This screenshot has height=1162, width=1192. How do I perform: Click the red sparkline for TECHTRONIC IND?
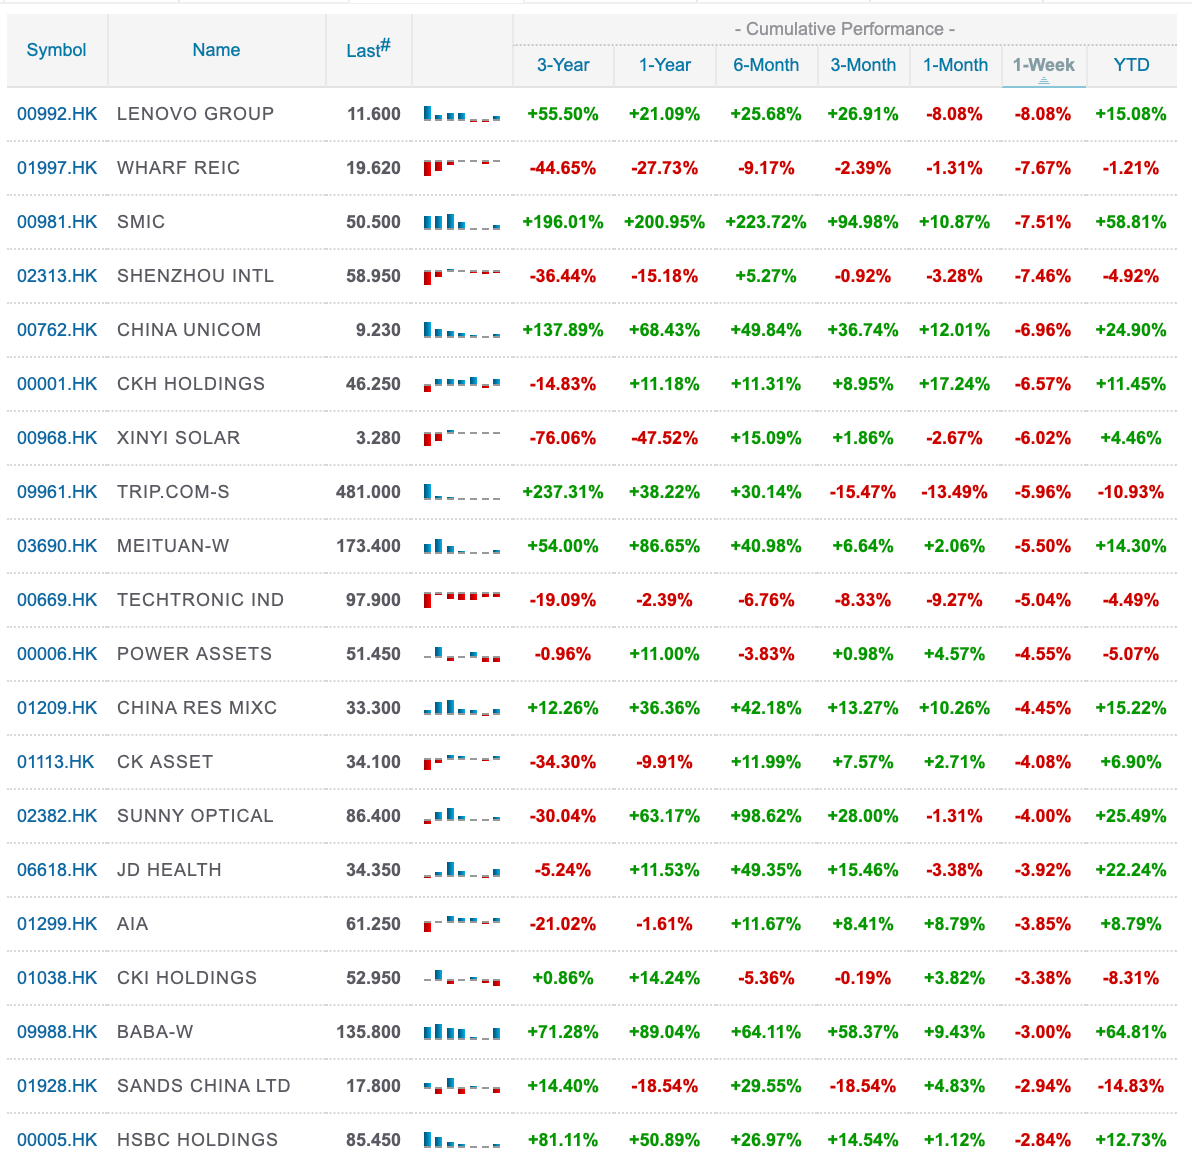click(462, 599)
